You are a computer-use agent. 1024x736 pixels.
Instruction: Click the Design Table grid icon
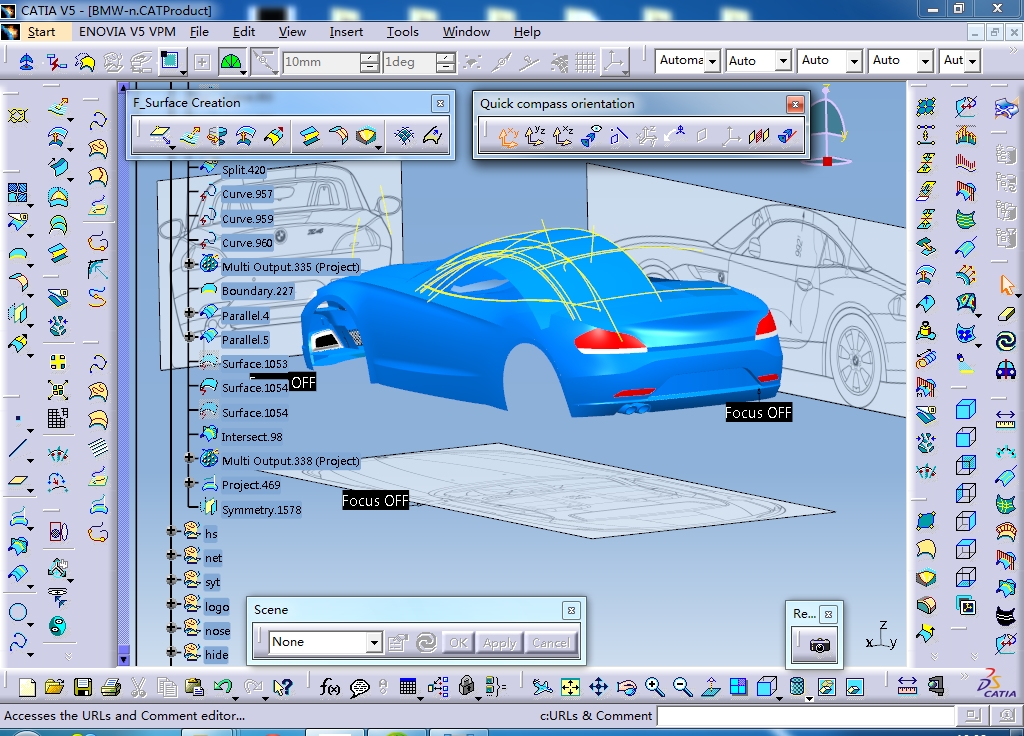coord(408,687)
